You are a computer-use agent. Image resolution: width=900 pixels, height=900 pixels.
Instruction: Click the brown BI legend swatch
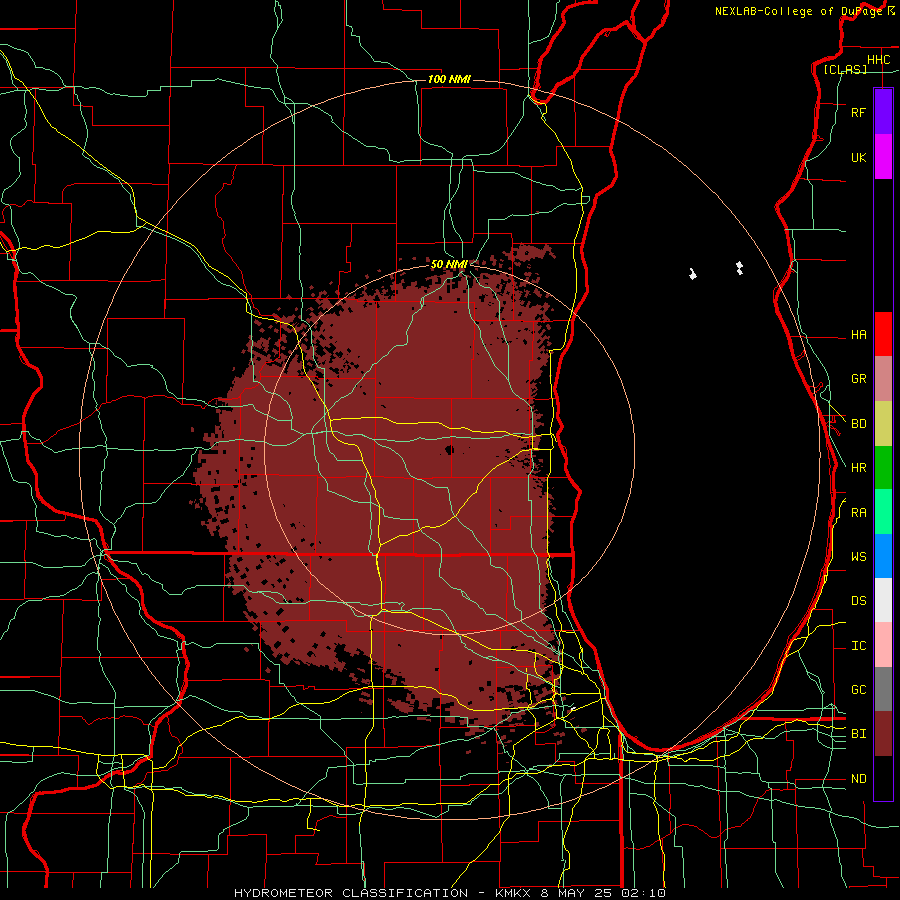tap(883, 734)
